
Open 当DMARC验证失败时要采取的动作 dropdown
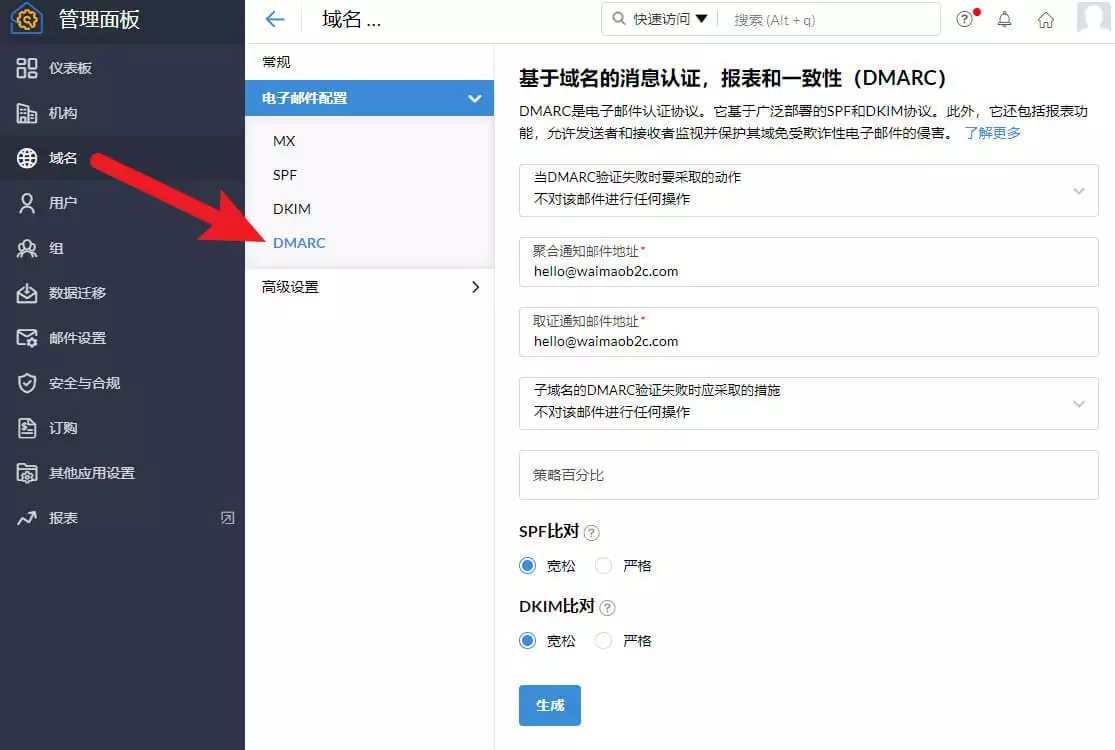coord(808,190)
